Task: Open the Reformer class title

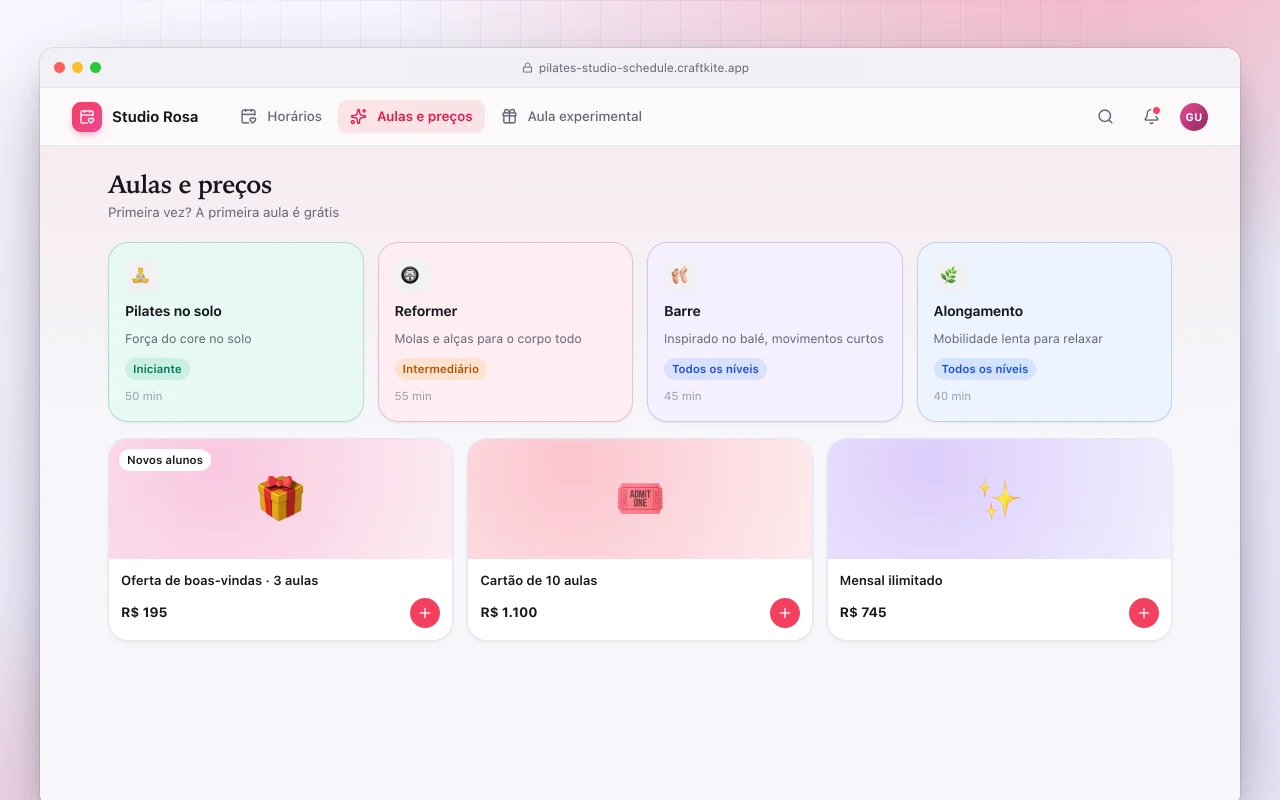Action: point(426,311)
